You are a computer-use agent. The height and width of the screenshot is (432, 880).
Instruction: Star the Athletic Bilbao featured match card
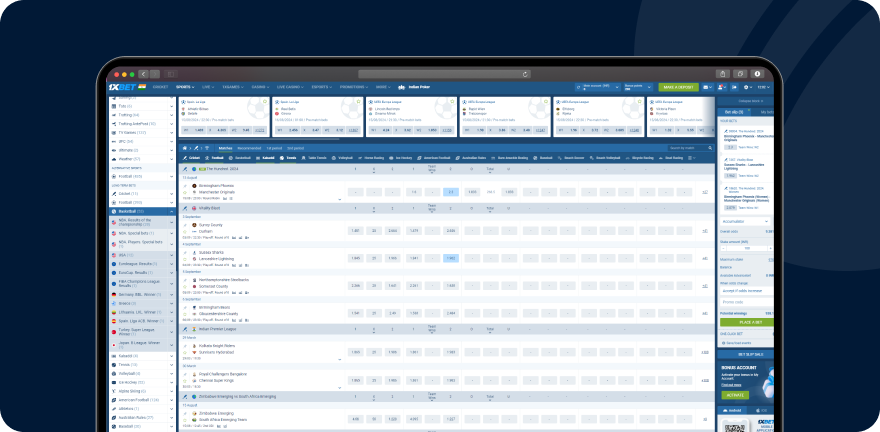click(x=265, y=102)
